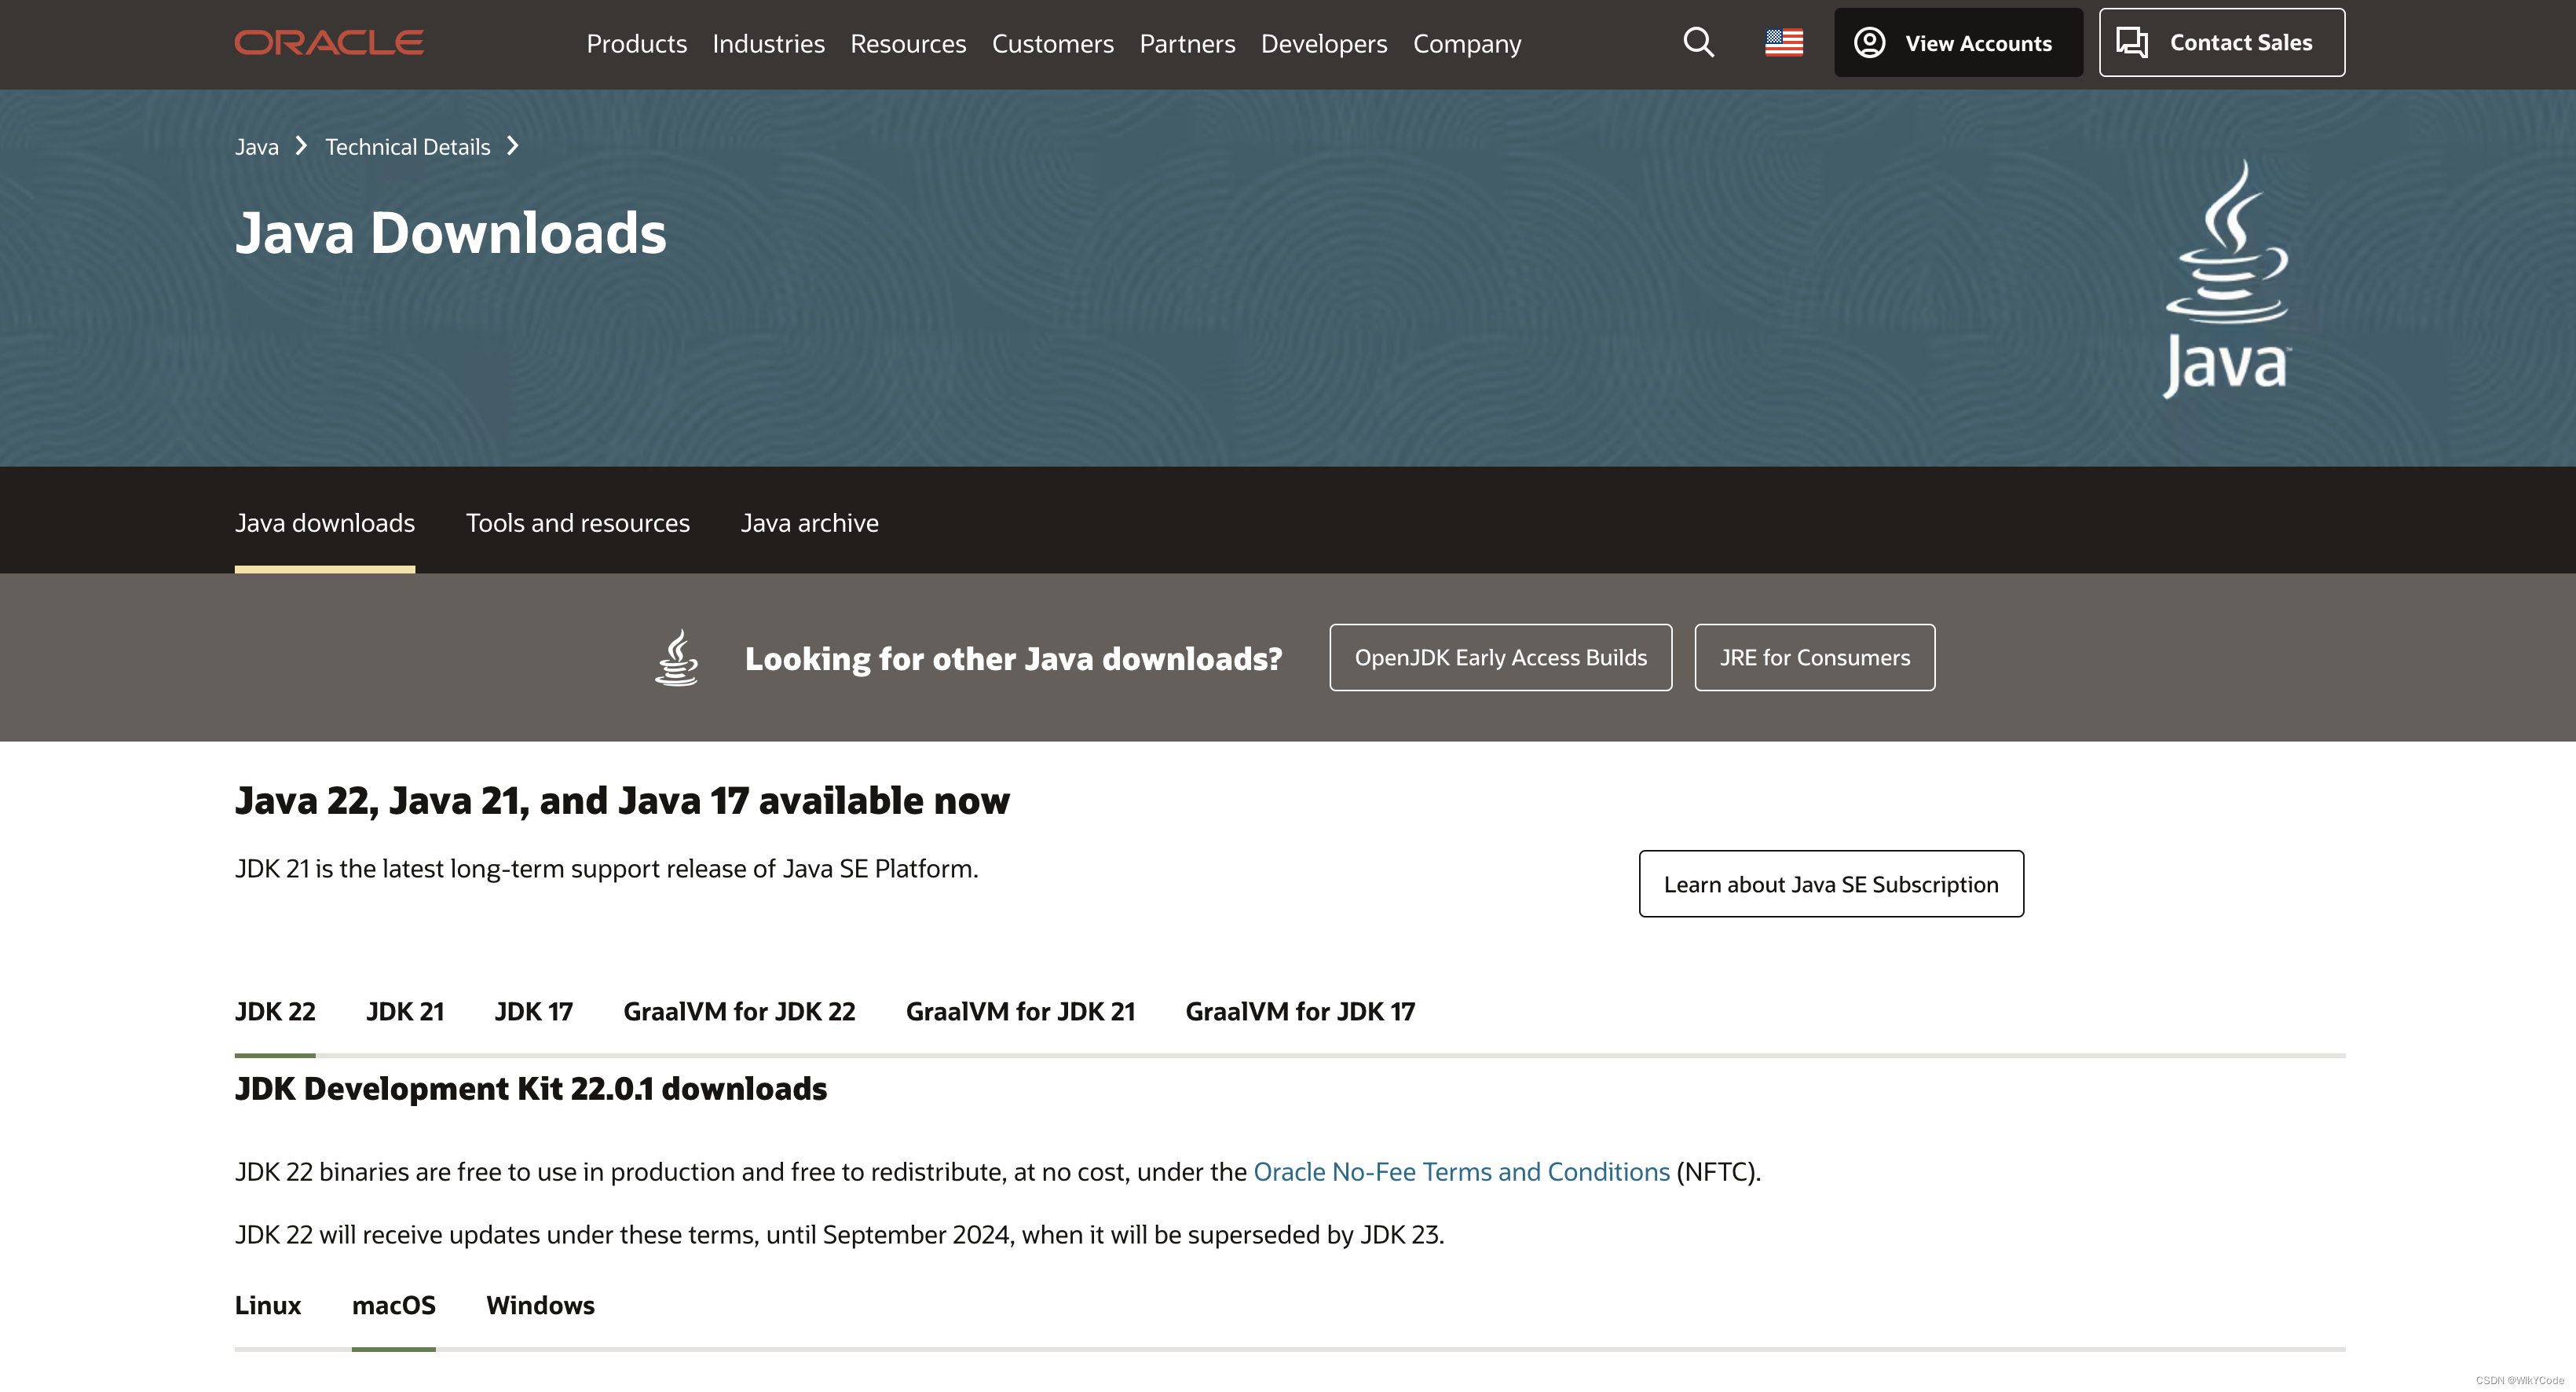Click the chevron after Technical Details breadcrumb
The height and width of the screenshot is (1392, 2576).
coord(513,146)
